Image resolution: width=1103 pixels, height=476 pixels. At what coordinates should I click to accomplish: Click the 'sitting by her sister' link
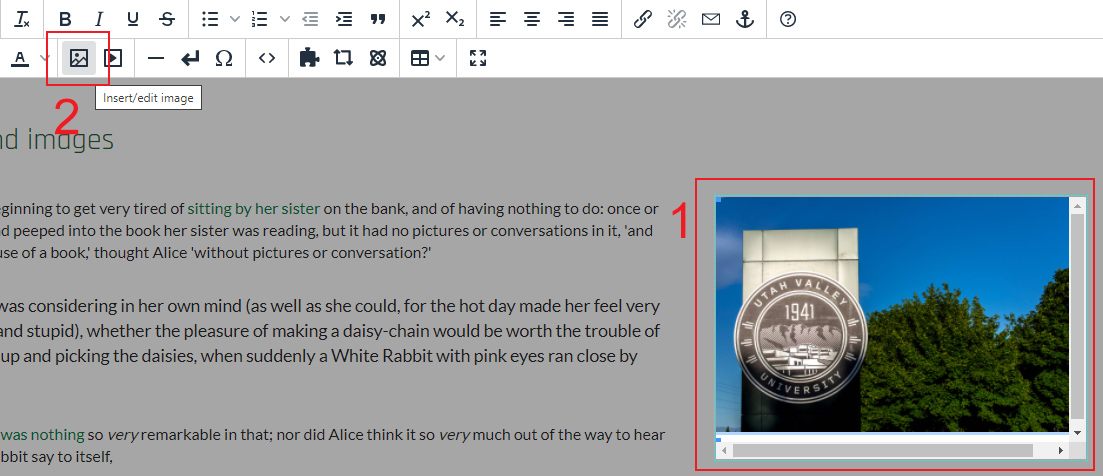tap(253, 209)
